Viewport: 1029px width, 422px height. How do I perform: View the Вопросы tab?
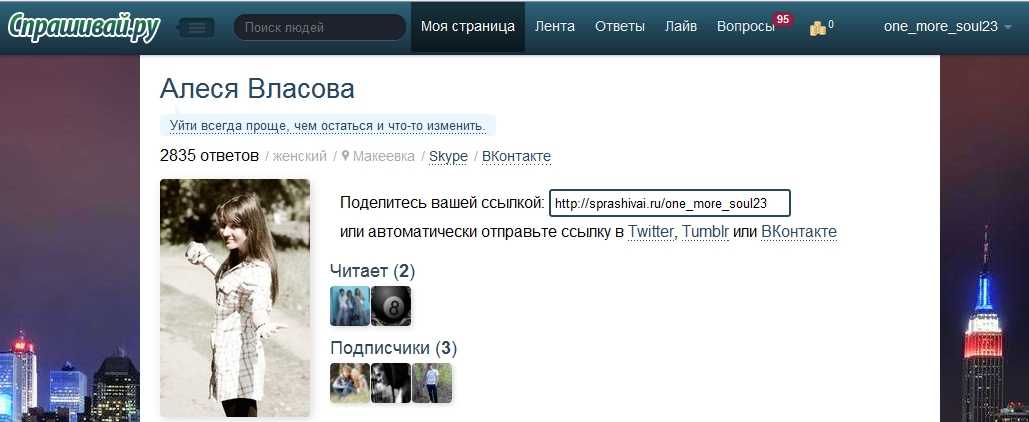coord(746,27)
